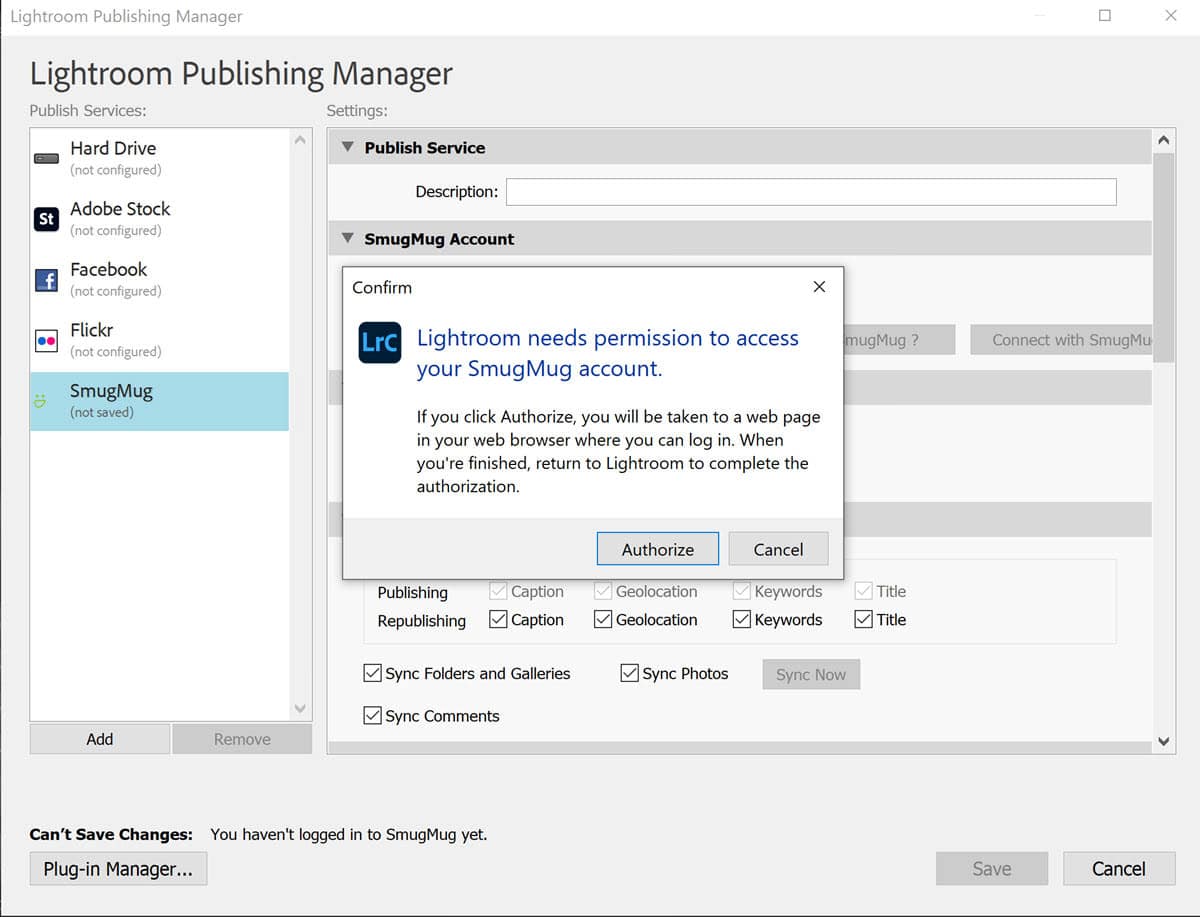Click the Connect with SmugMug button

[1061, 340]
